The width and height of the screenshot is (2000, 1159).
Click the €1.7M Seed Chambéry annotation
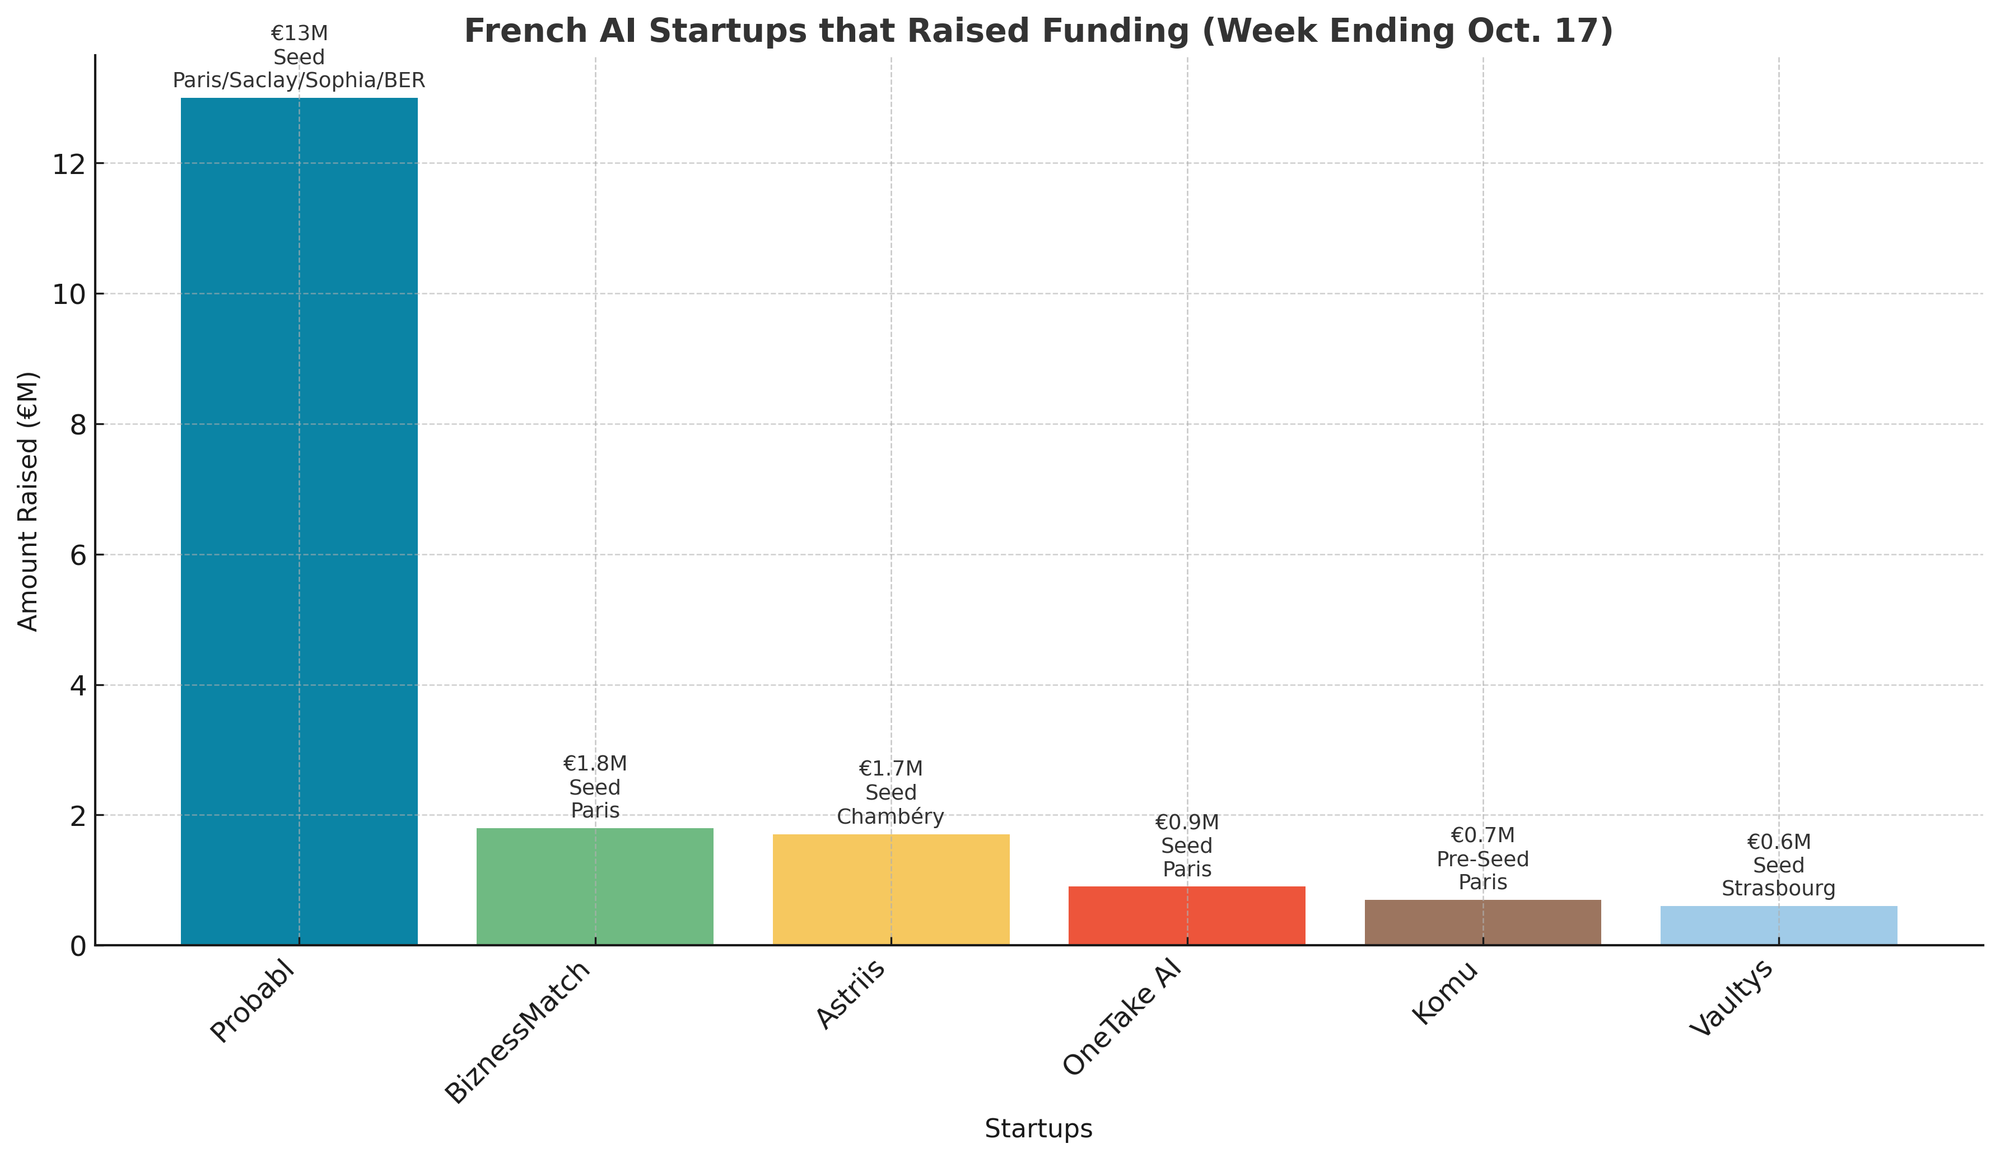891,793
